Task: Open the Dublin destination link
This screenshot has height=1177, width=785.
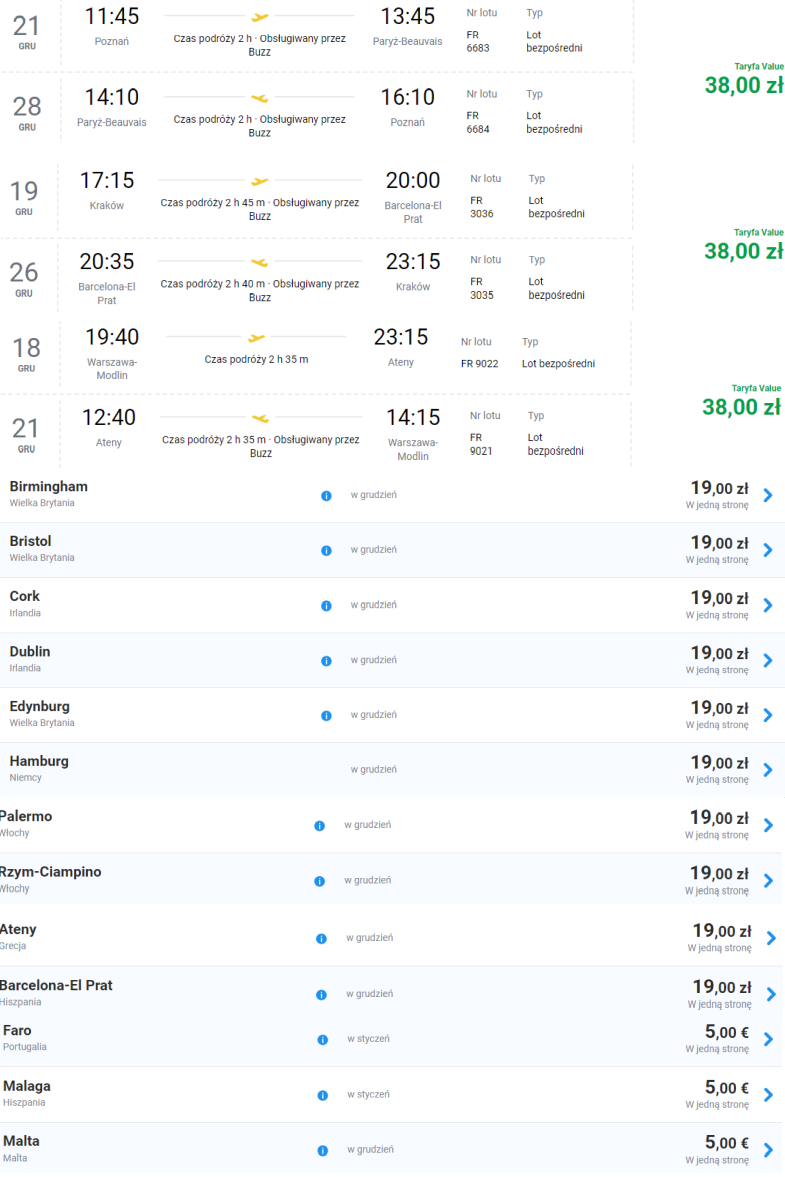Action: (x=30, y=652)
